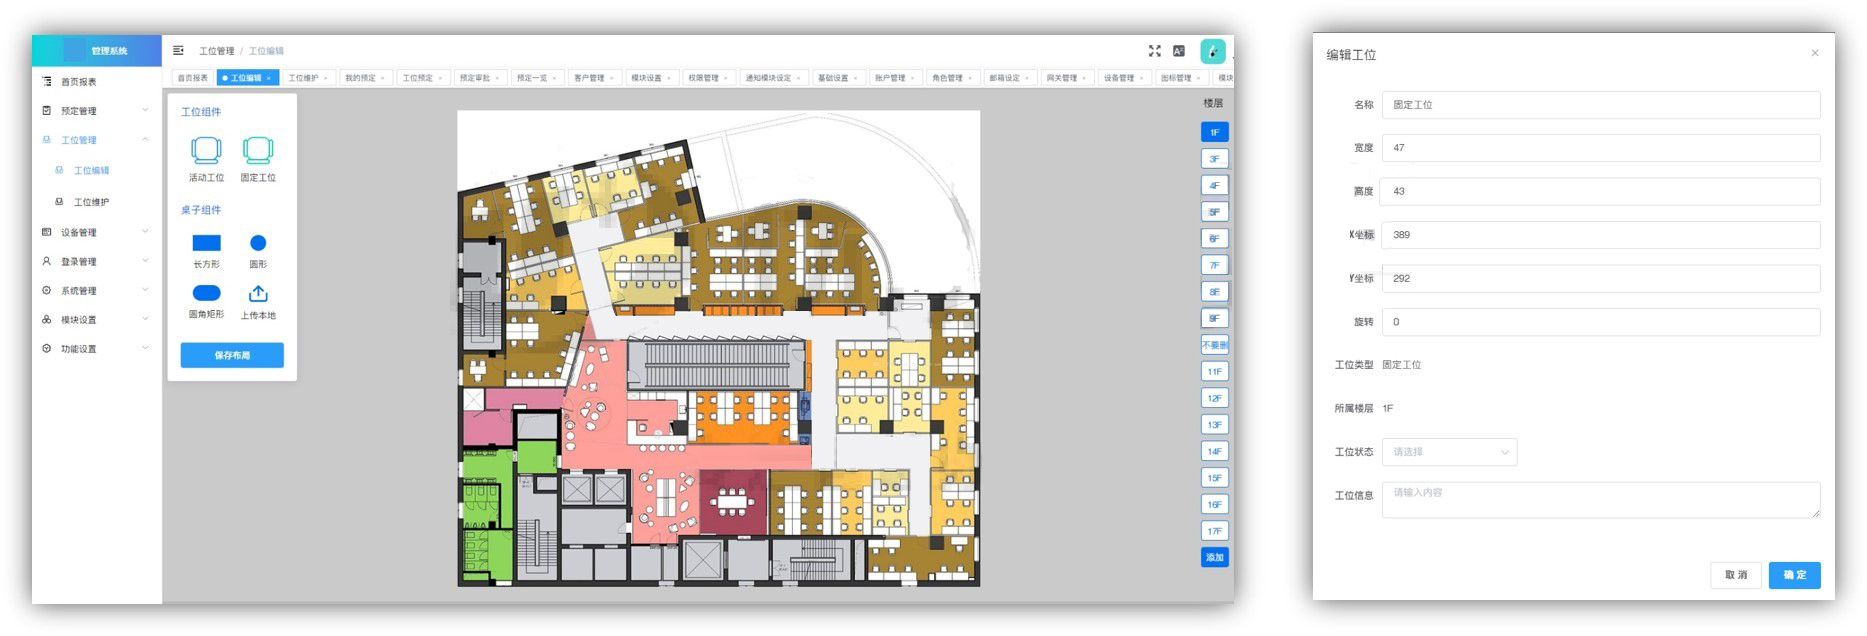Open 首页报表 in the sidebar
This screenshot has width=1867, height=636.
pos(79,82)
